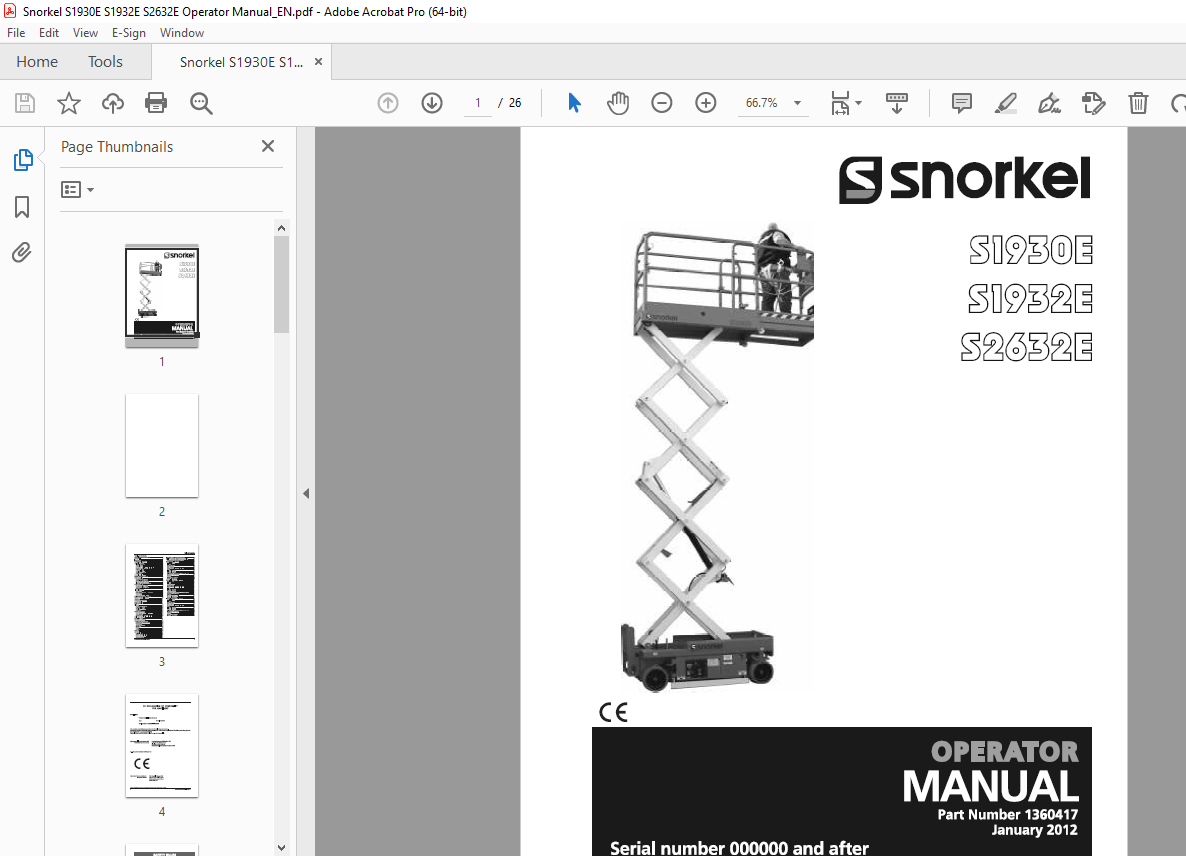Activate the Hand pan tool

tap(618, 103)
